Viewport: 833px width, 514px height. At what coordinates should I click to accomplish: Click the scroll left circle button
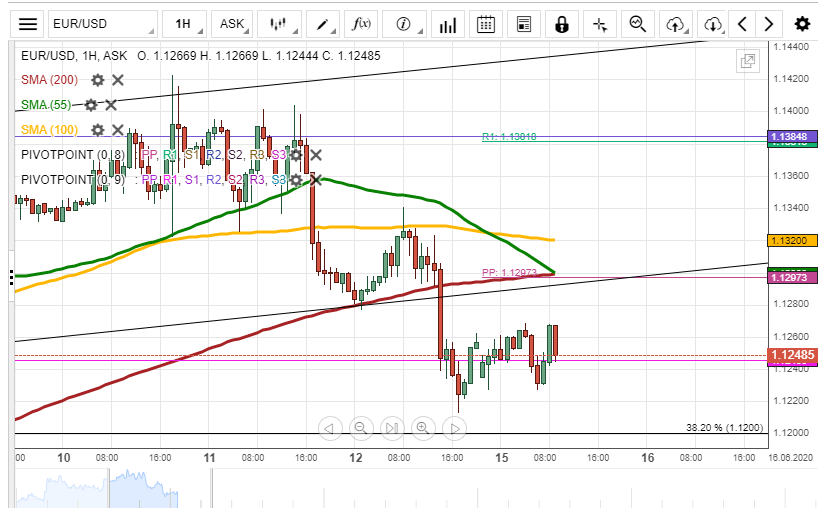(x=329, y=428)
